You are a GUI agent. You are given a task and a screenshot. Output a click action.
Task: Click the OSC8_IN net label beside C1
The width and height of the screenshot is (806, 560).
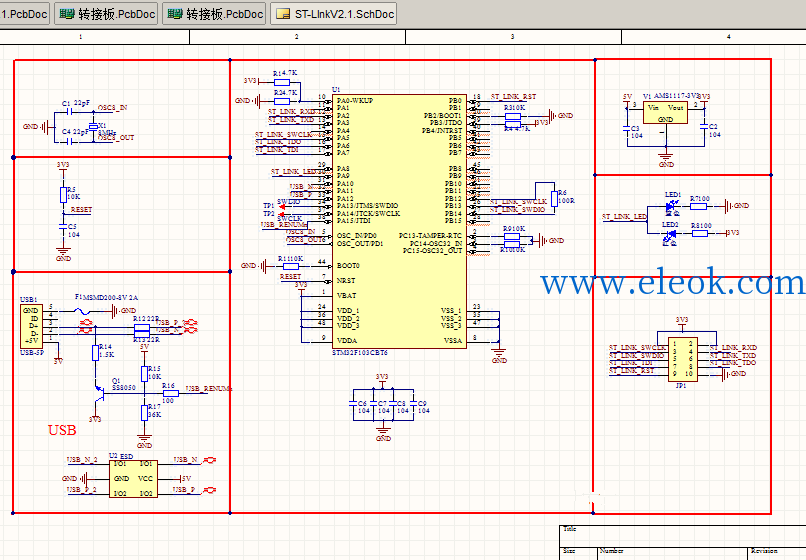[113, 107]
